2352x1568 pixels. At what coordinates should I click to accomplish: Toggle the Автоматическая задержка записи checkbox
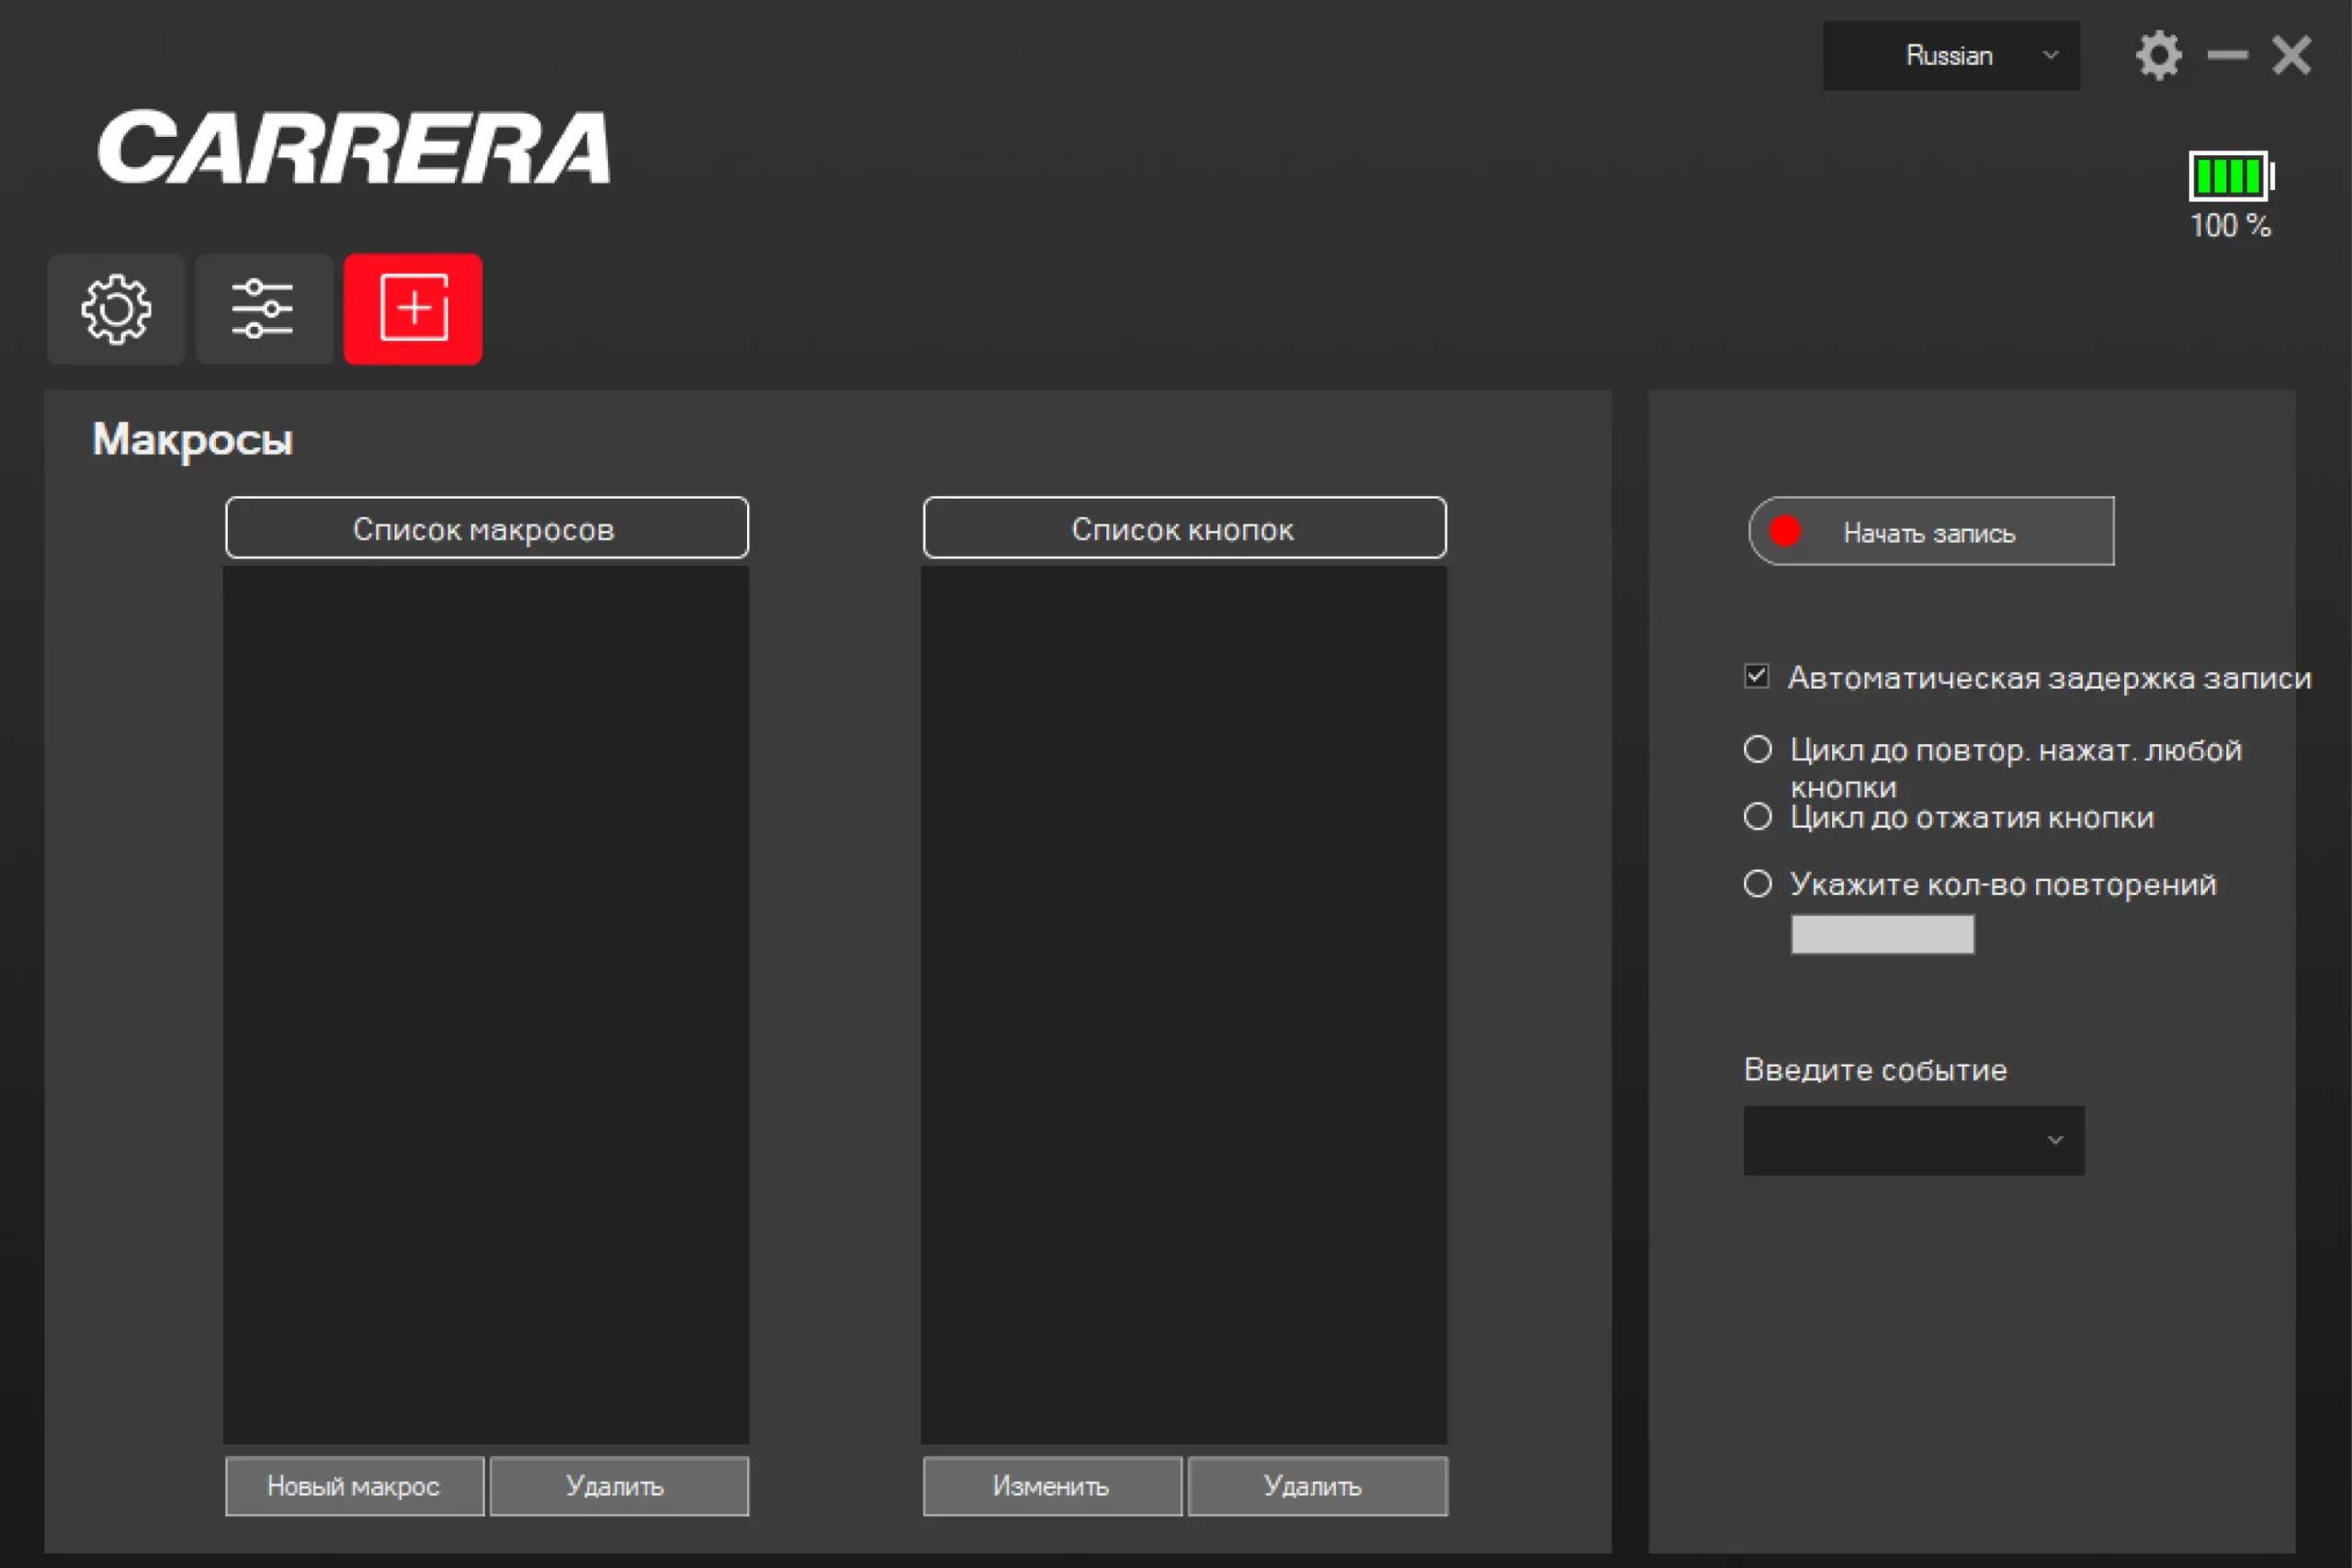[x=1756, y=677]
